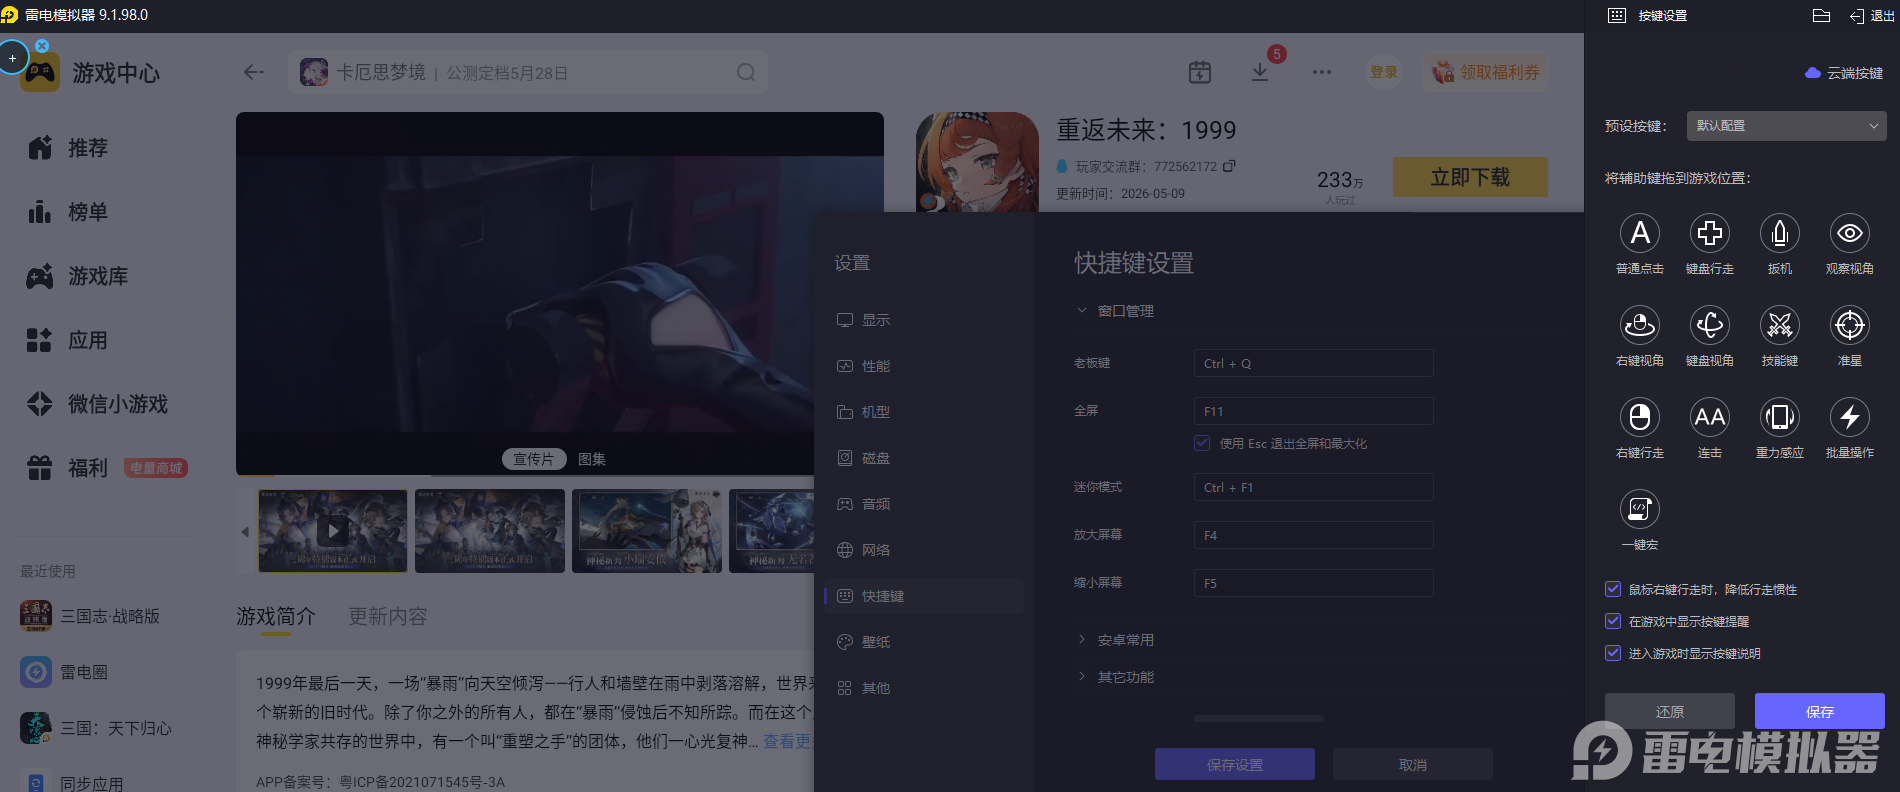Screen dimensions: 1900x792
Task: Select the 一键宏 macro icon
Action: click(x=1640, y=509)
